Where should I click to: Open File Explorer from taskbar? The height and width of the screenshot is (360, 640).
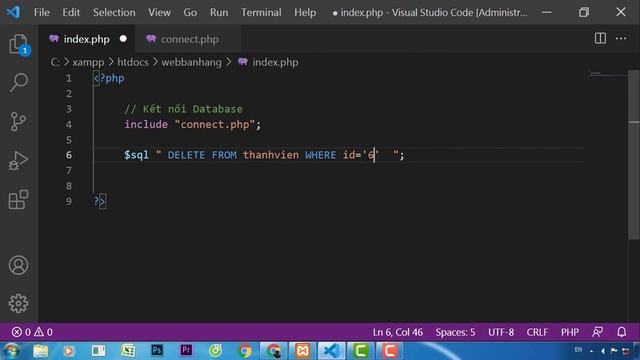point(40,351)
